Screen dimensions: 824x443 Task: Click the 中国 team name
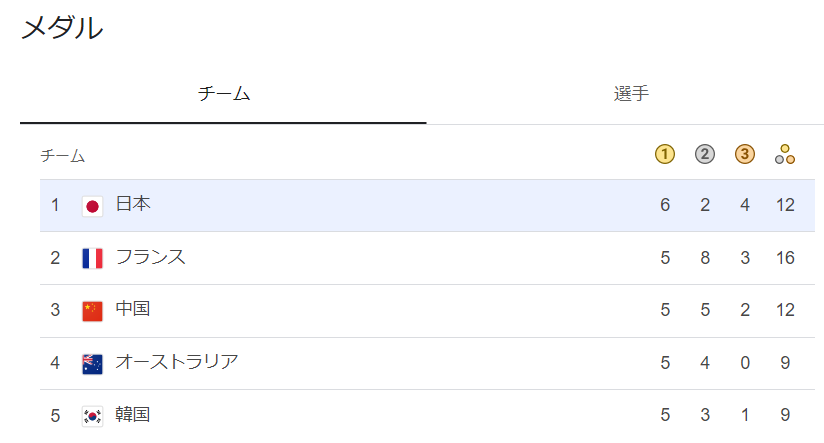(x=133, y=310)
